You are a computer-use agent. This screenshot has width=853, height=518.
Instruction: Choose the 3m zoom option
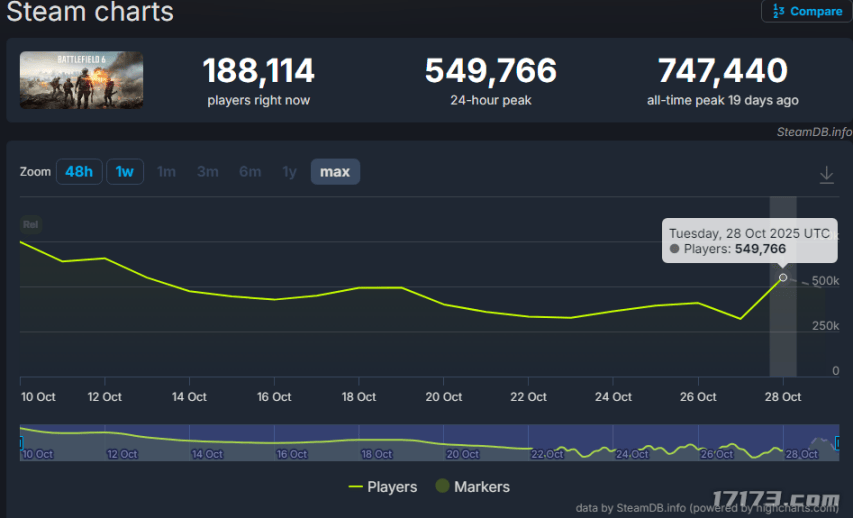point(207,172)
